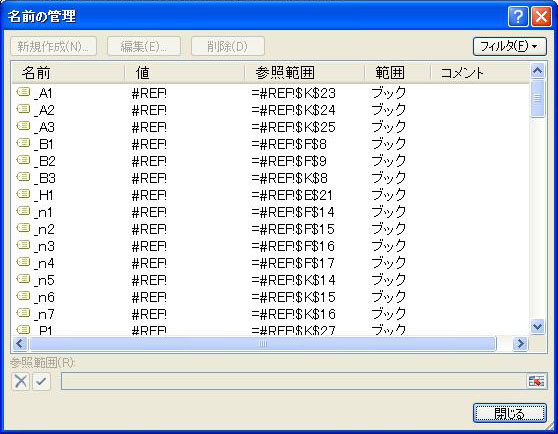Click the name tag icon beside _n4
The height and width of the screenshot is (434, 558).
pos(23,263)
